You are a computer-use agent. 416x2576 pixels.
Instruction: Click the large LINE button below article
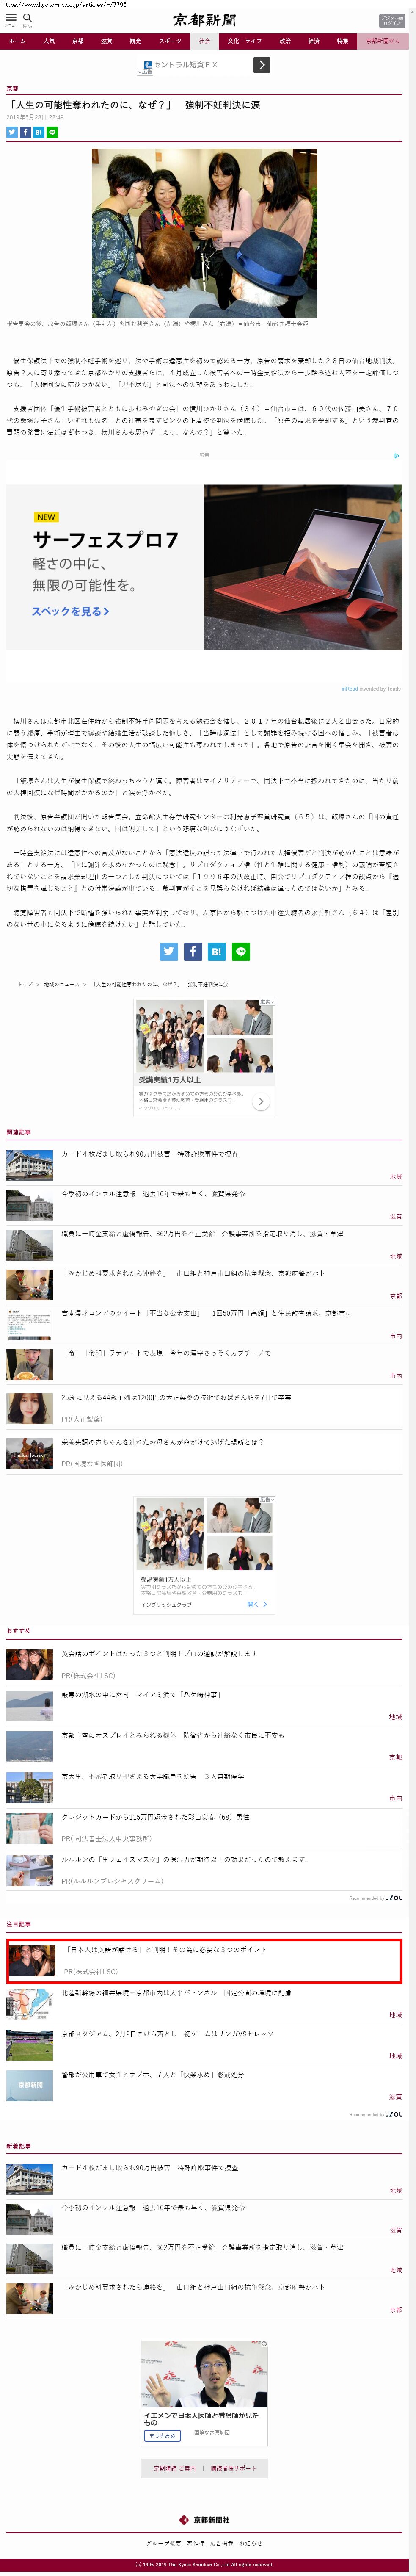point(240,951)
